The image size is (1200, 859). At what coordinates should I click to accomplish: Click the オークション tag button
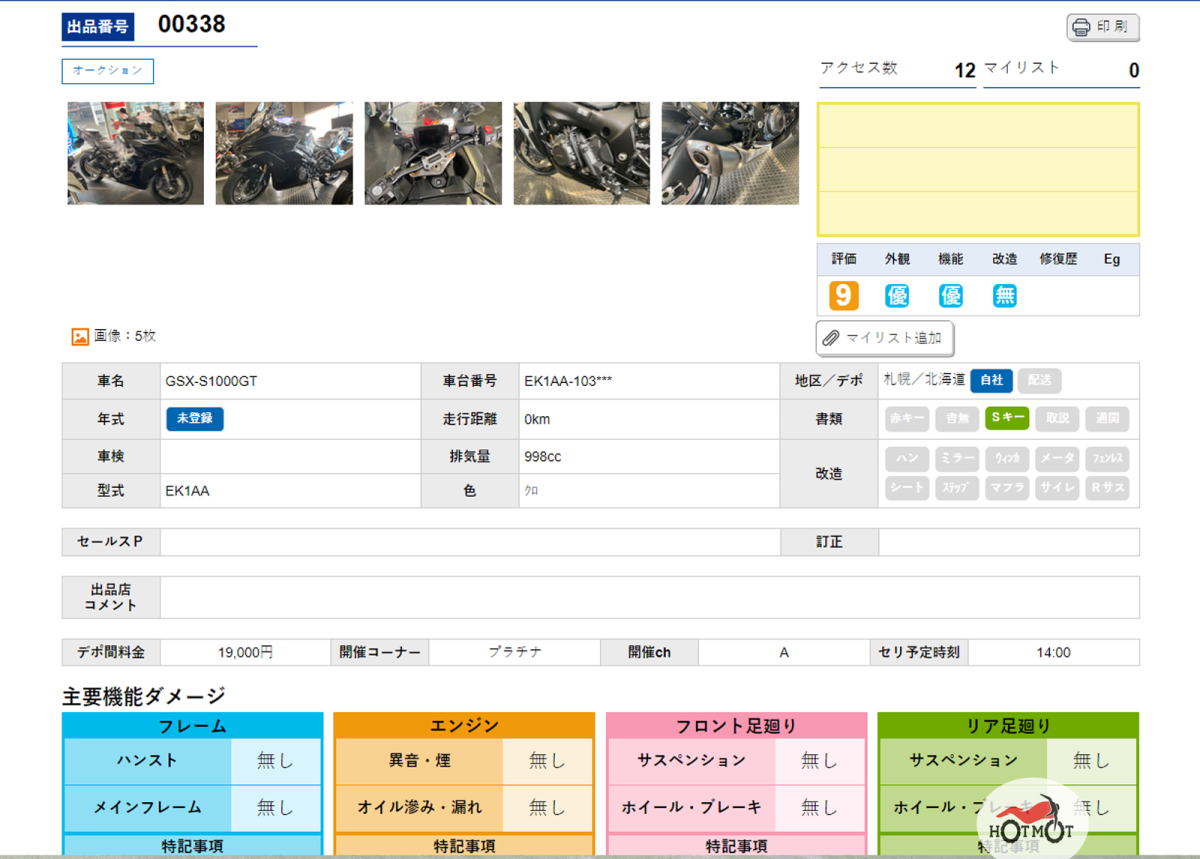tap(107, 71)
